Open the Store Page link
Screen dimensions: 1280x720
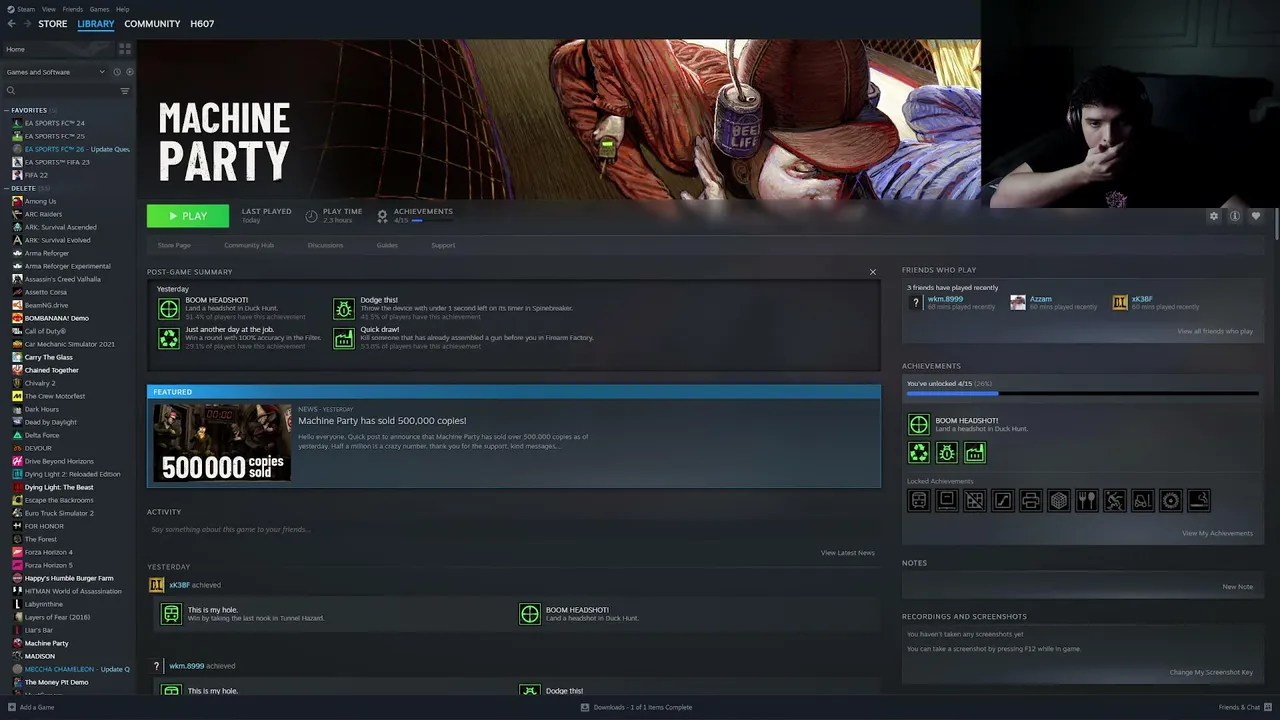coord(174,245)
